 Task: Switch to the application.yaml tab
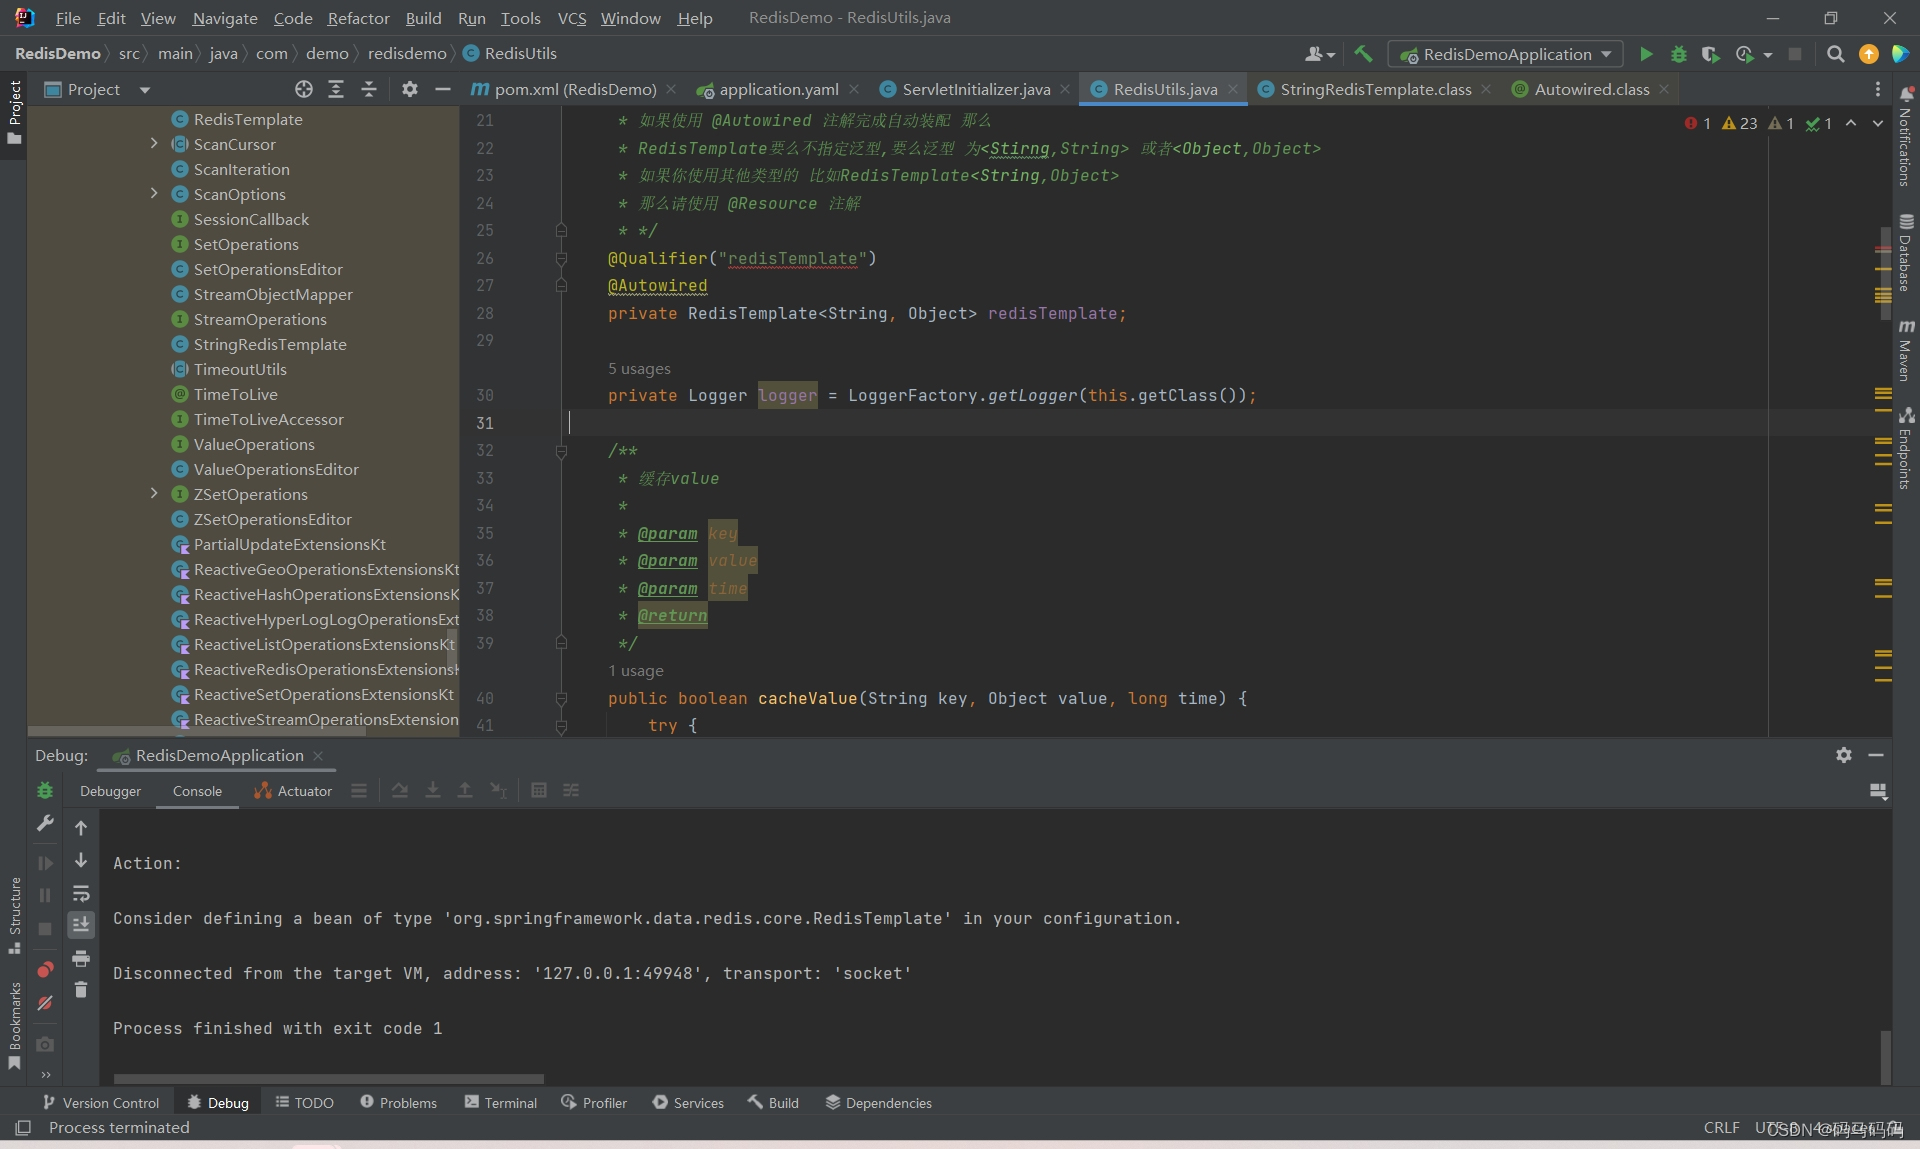click(778, 89)
